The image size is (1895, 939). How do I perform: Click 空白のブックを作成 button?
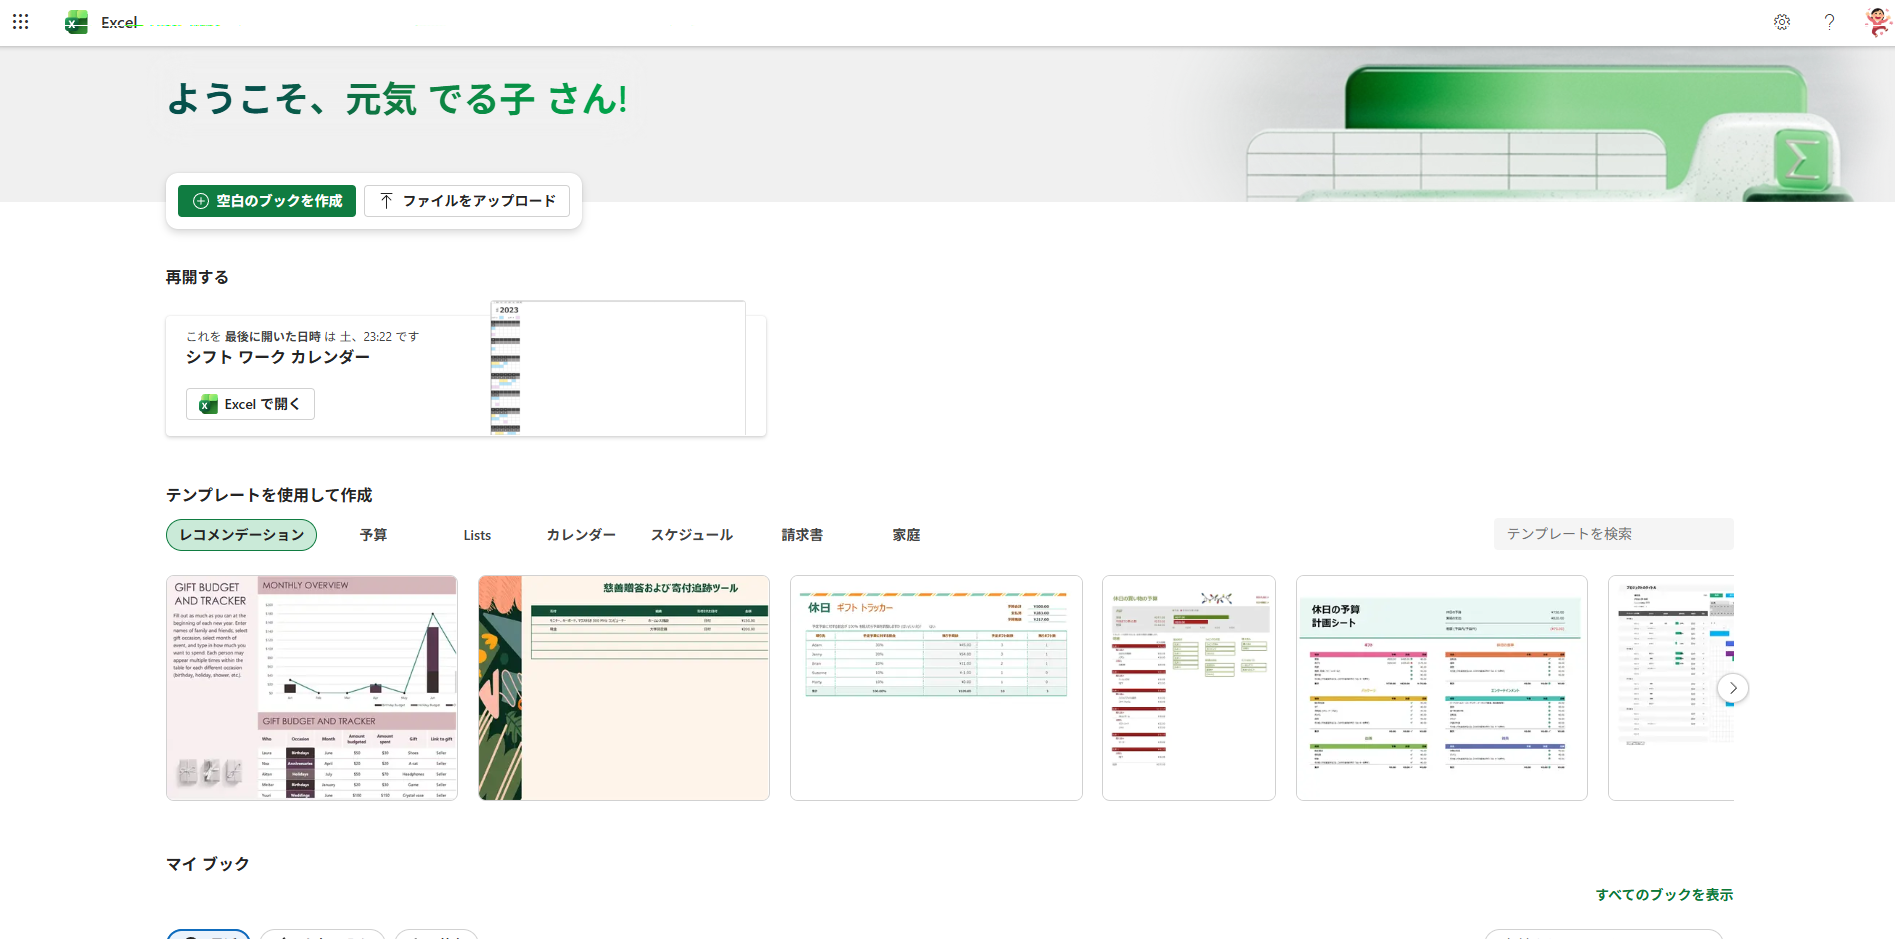click(x=267, y=201)
